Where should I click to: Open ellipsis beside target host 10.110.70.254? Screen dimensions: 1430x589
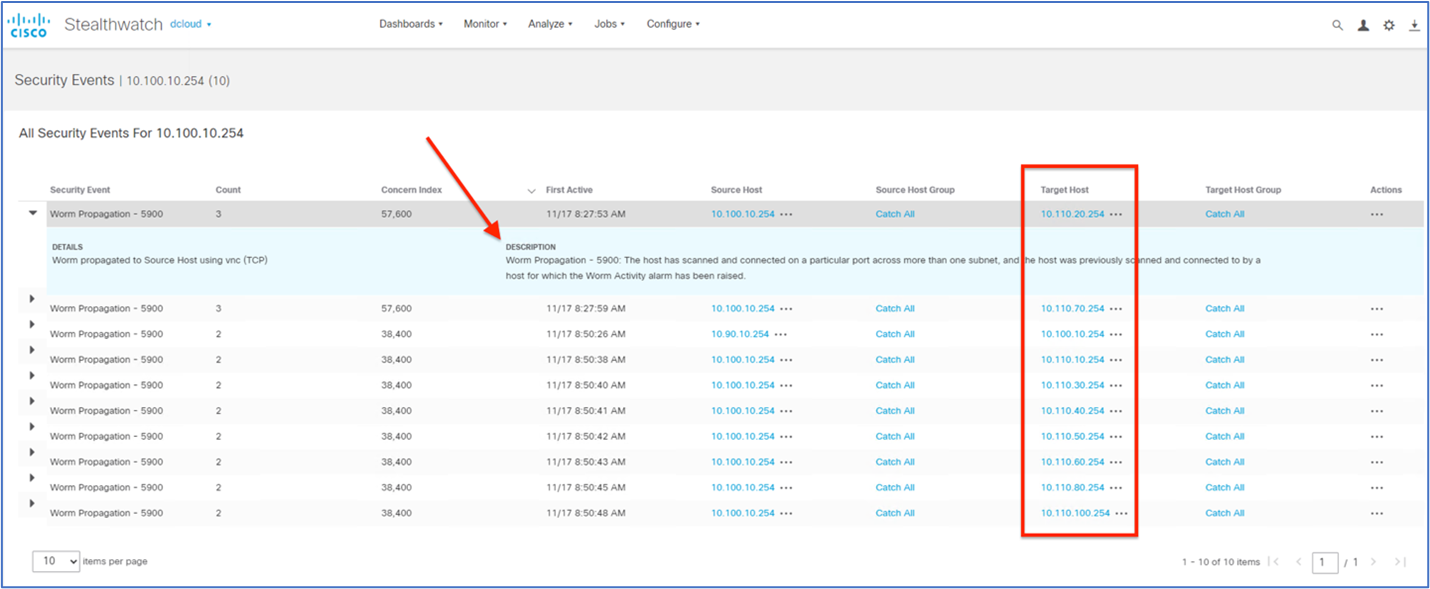[x=1116, y=309]
